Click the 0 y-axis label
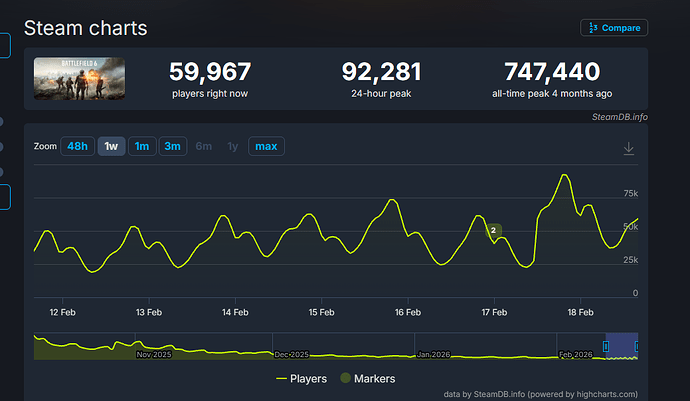The height and width of the screenshot is (401, 690). pos(635,293)
